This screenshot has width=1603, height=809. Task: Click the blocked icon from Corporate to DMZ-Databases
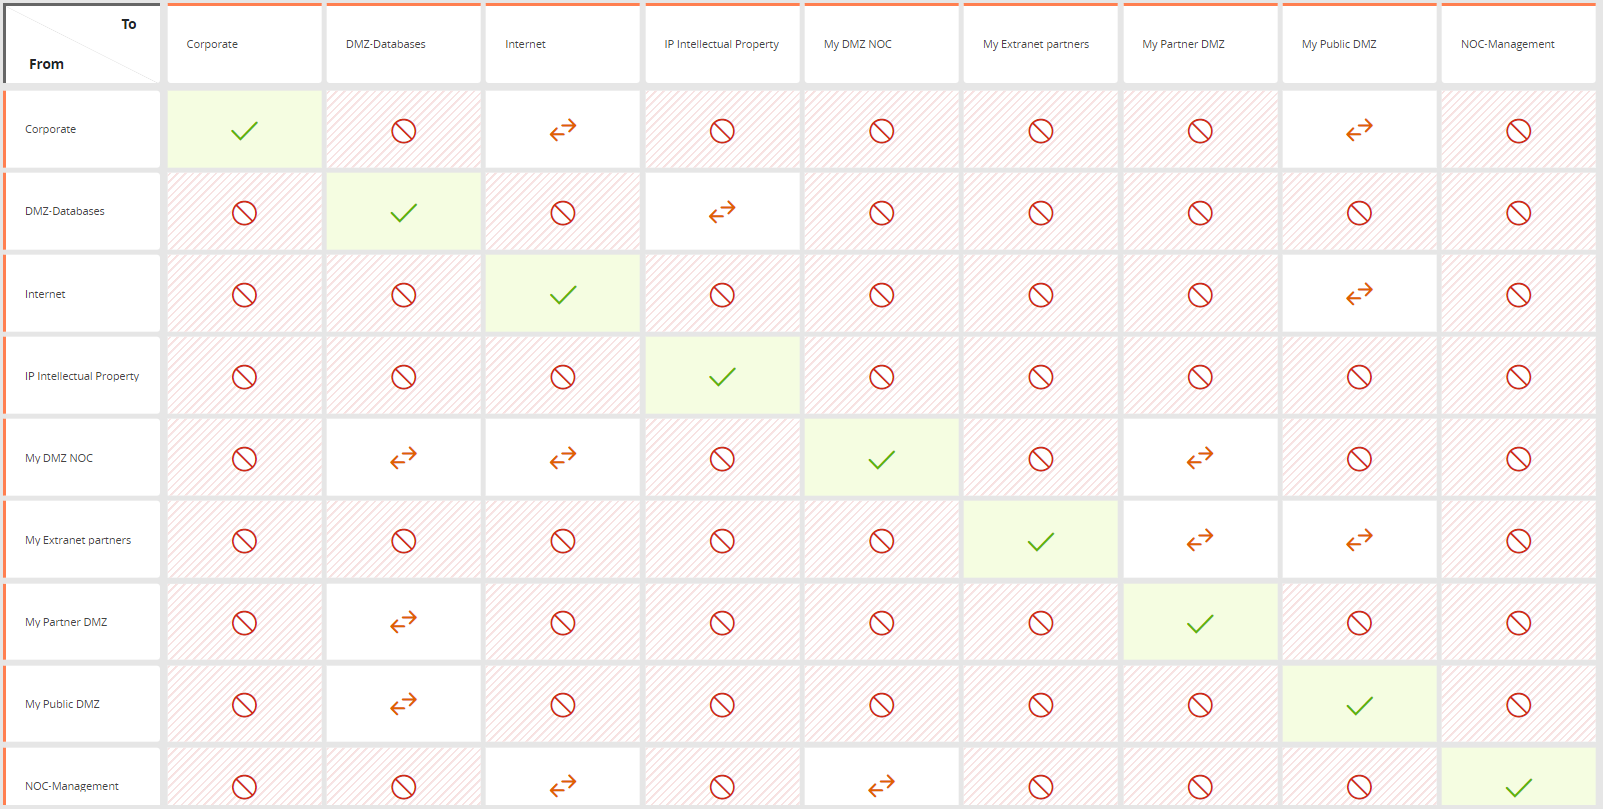[403, 131]
